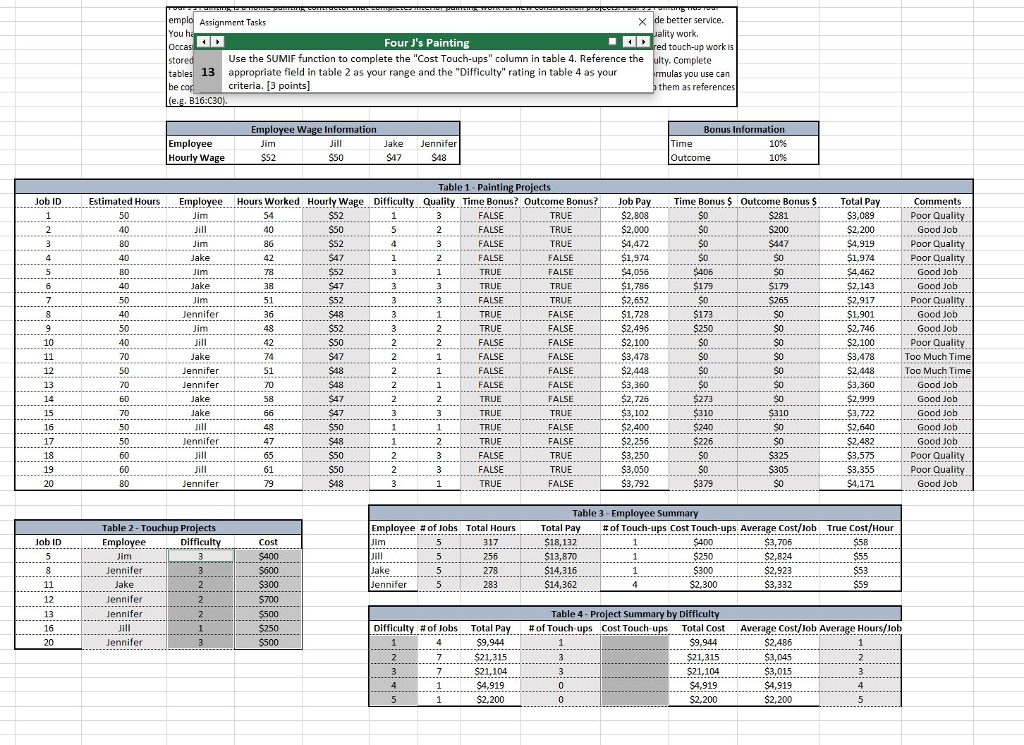
Task: Select the $700 cost cell in Table 2
Action: click(268, 599)
